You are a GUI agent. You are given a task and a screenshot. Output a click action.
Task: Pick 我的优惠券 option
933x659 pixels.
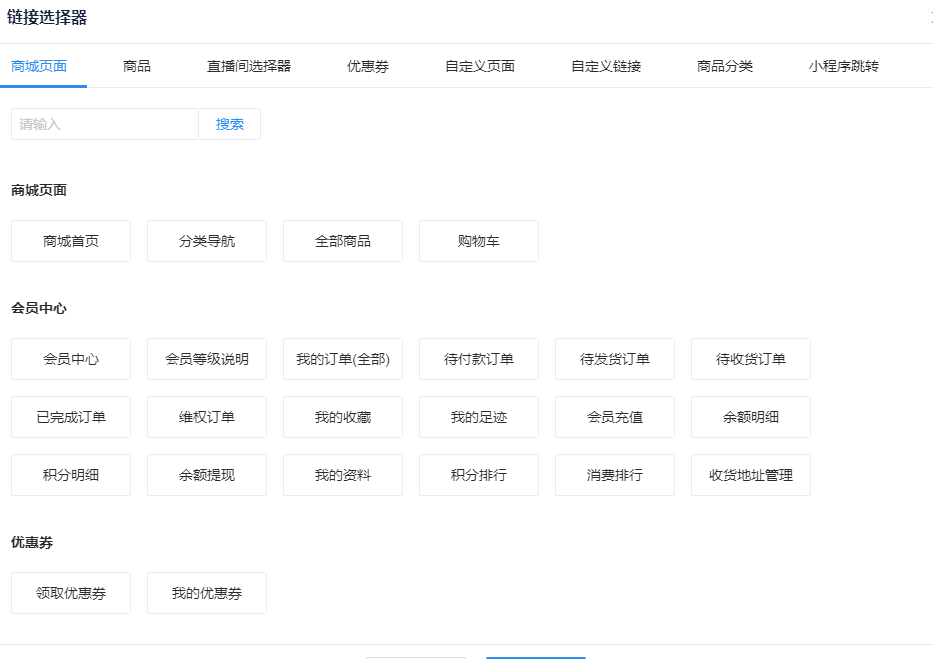pos(207,593)
